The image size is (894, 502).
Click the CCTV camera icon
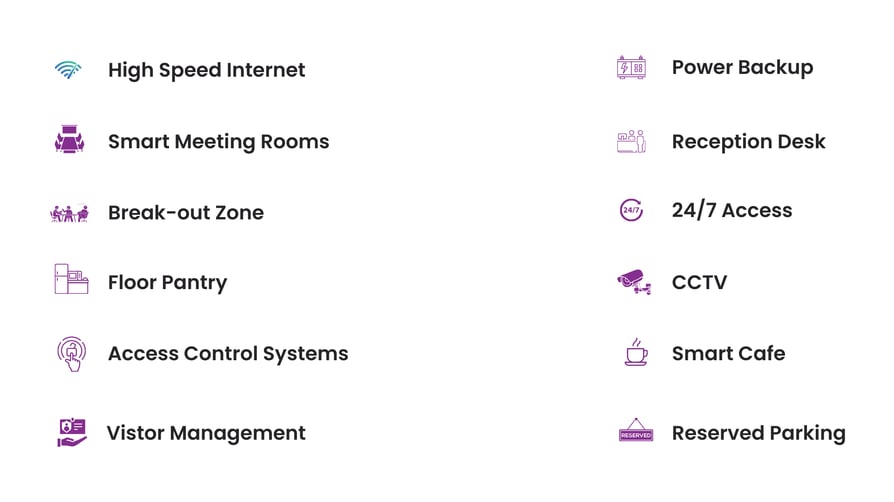pos(633,282)
